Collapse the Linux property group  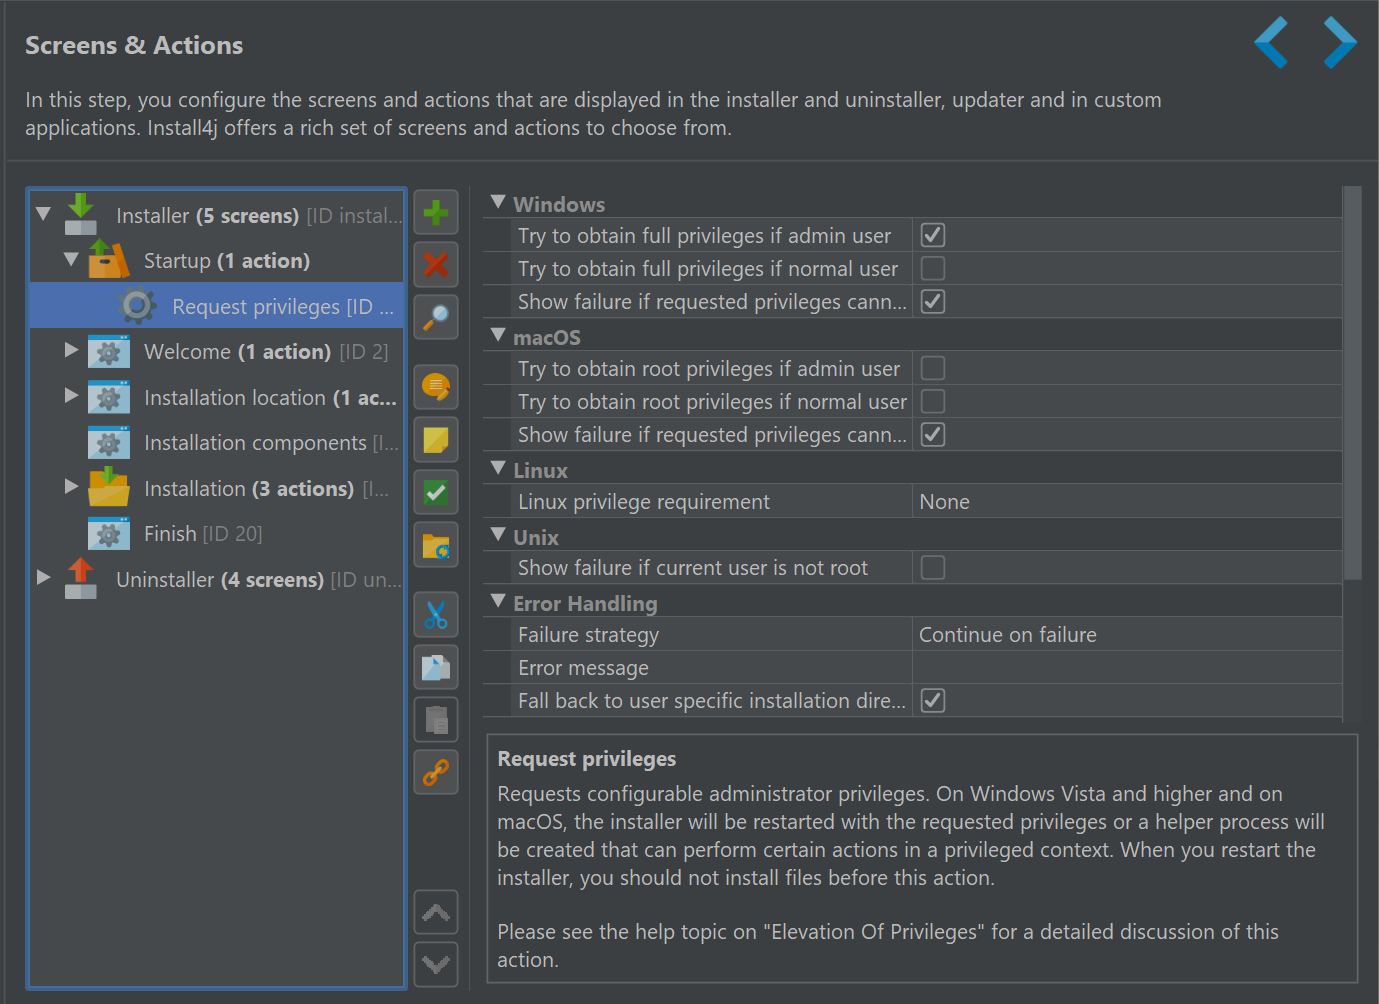click(498, 468)
